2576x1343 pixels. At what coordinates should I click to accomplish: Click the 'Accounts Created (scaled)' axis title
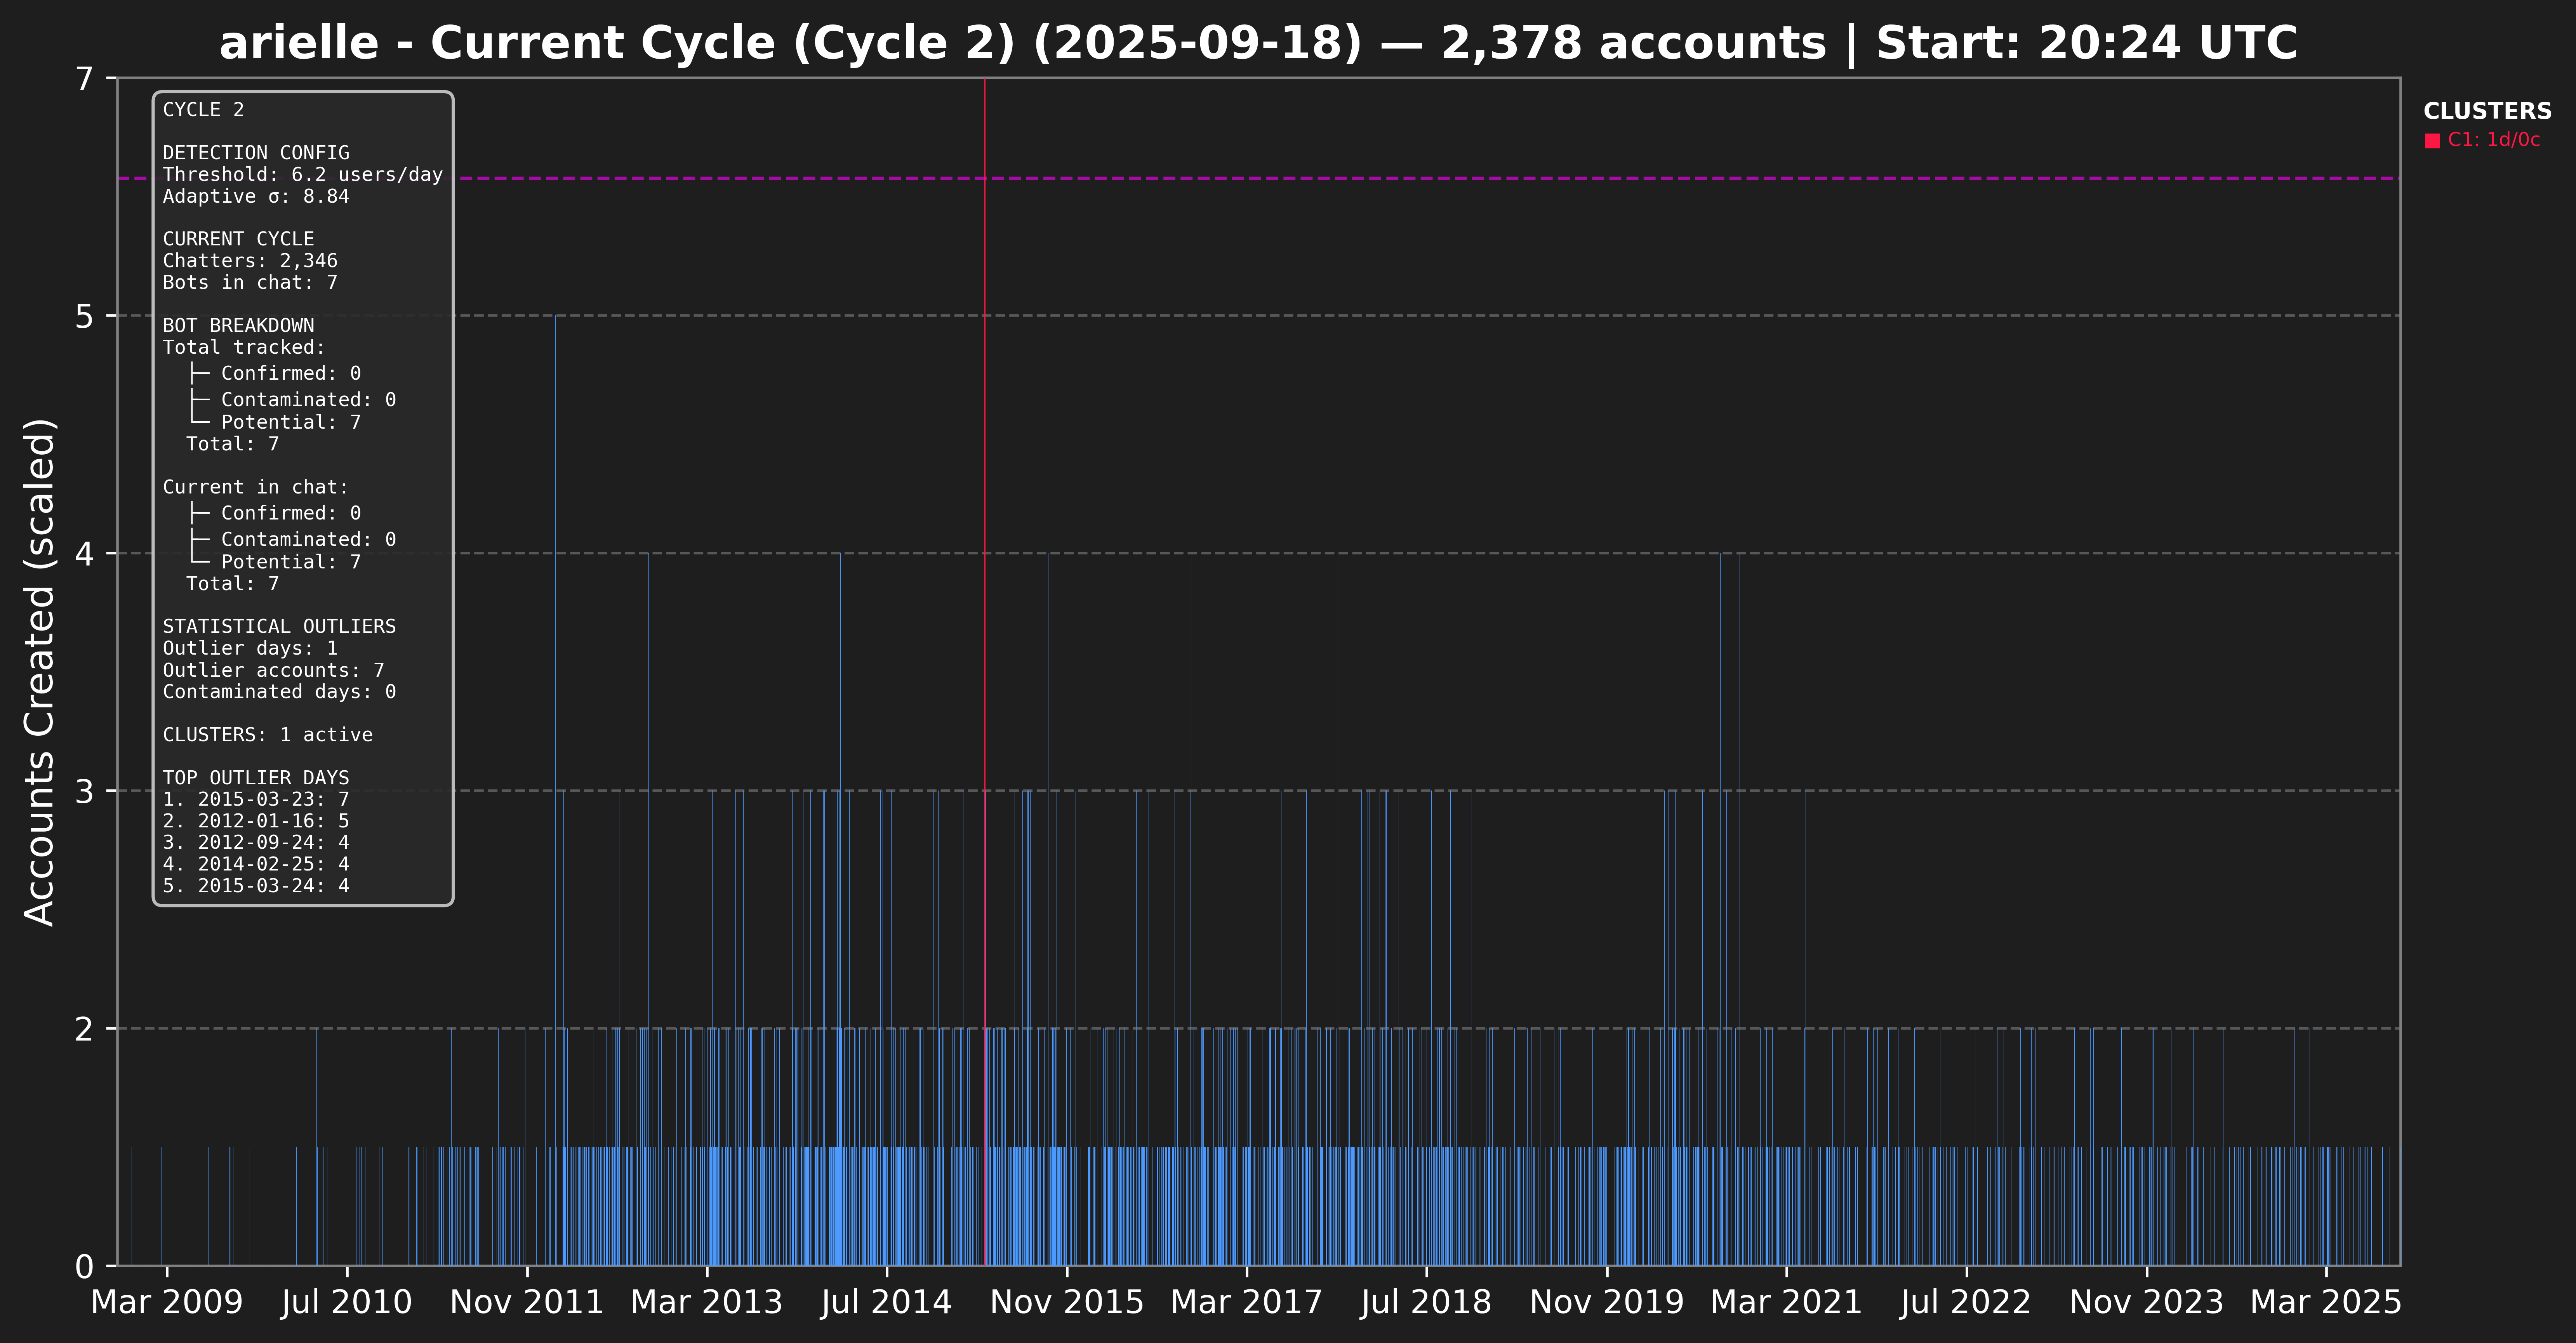pos(40,672)
